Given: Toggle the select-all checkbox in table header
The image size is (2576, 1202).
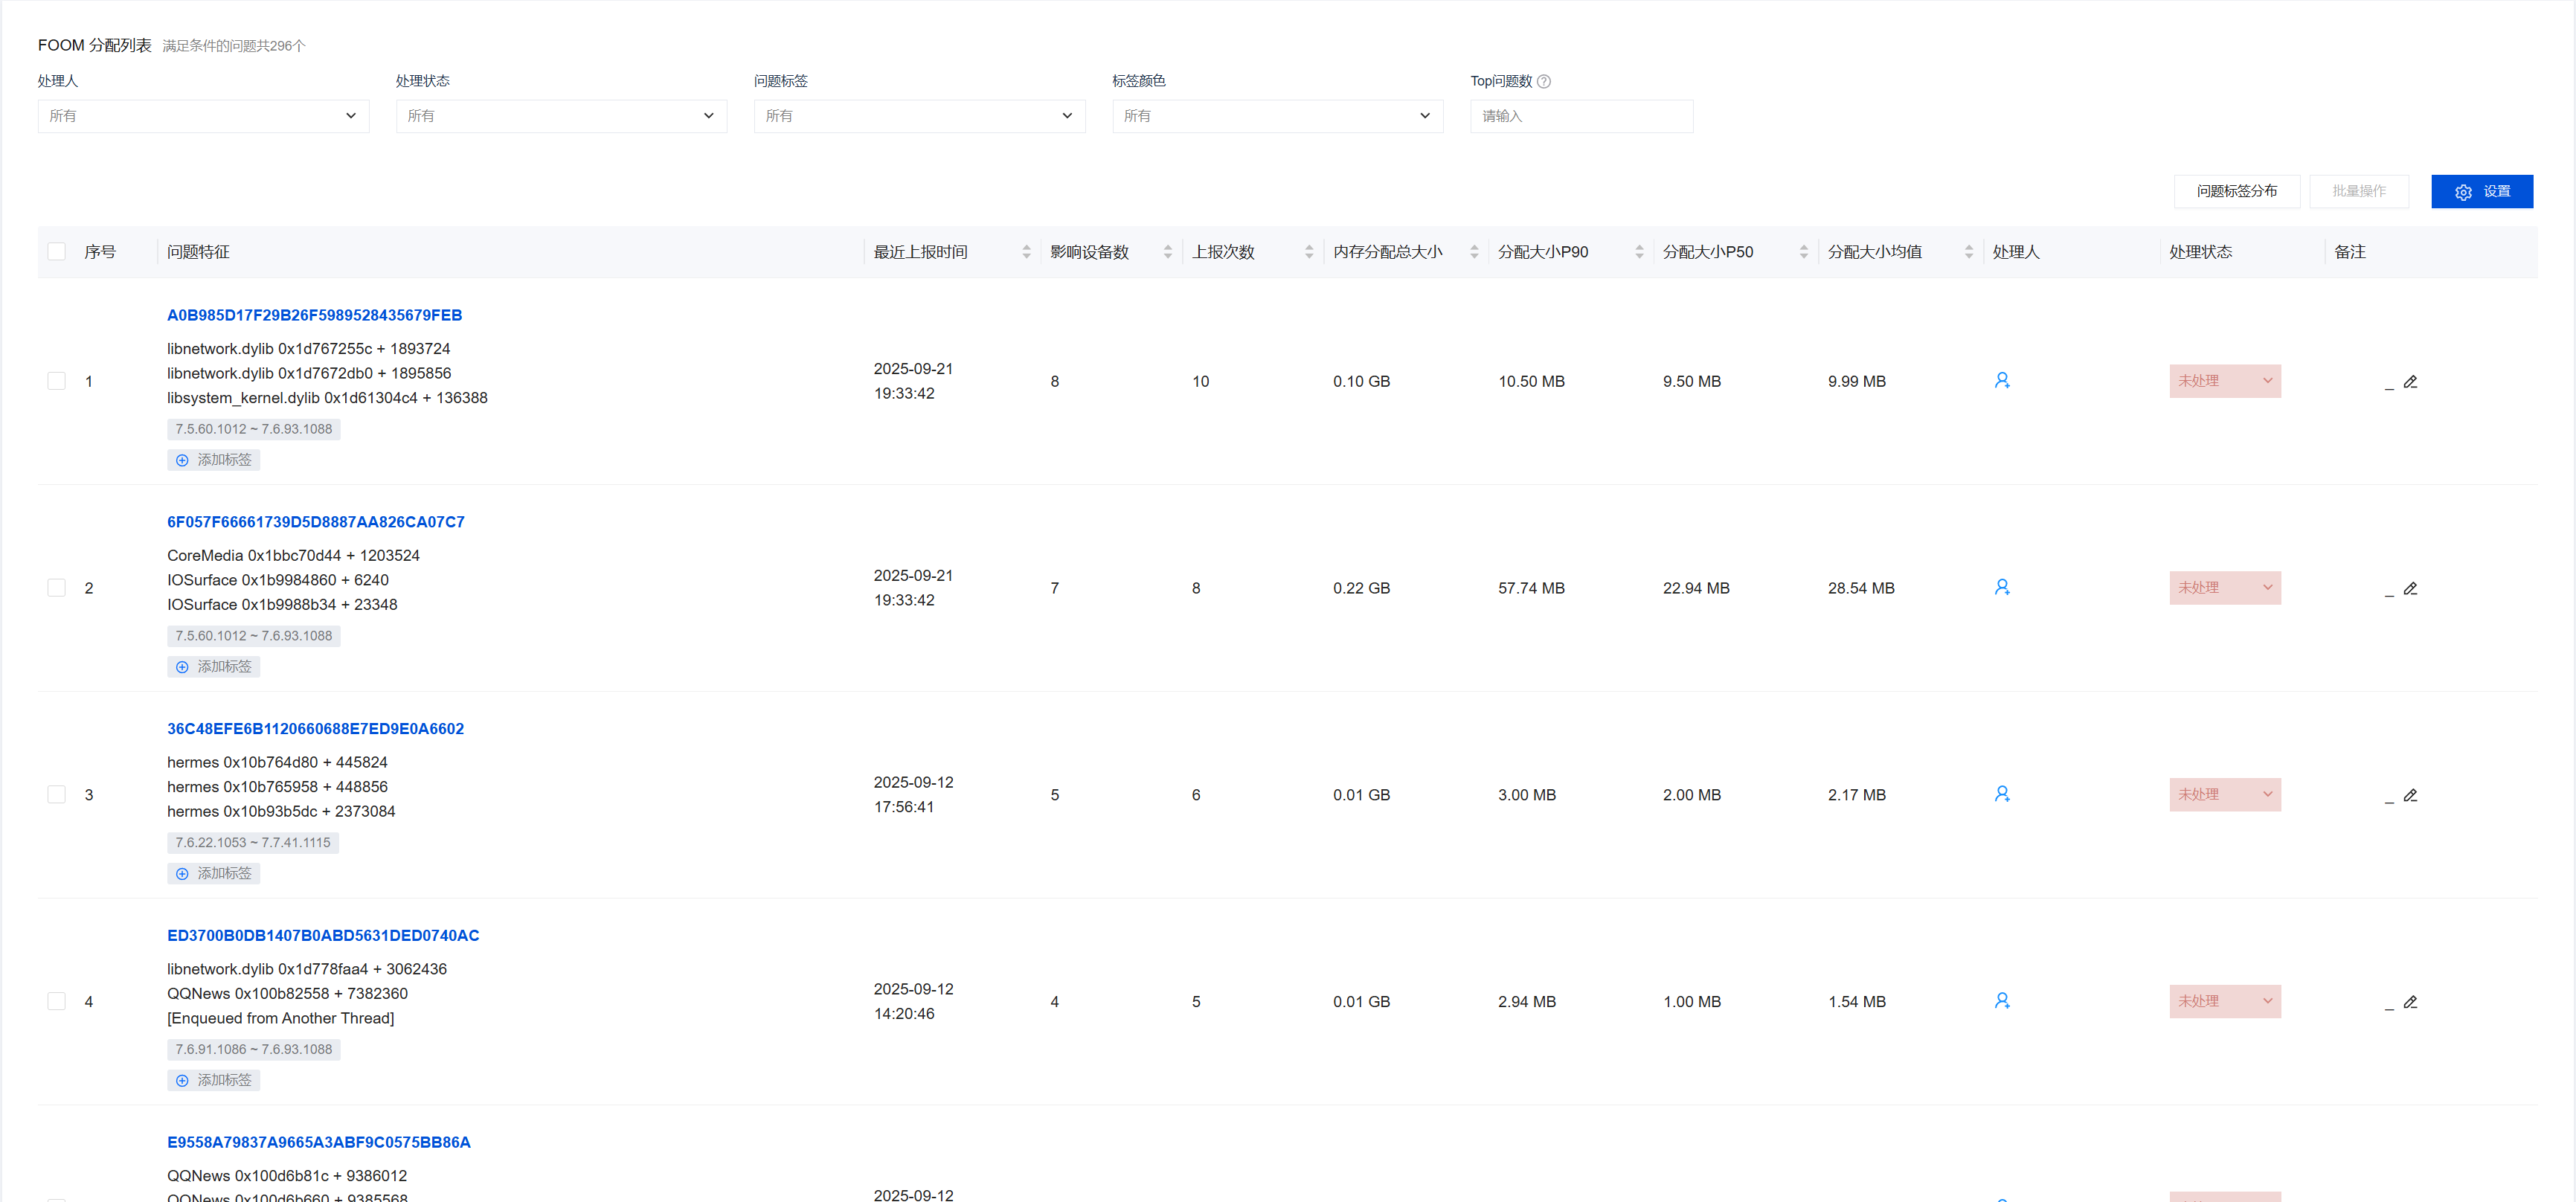Looking at the screenshot, I should pos(57,252).
